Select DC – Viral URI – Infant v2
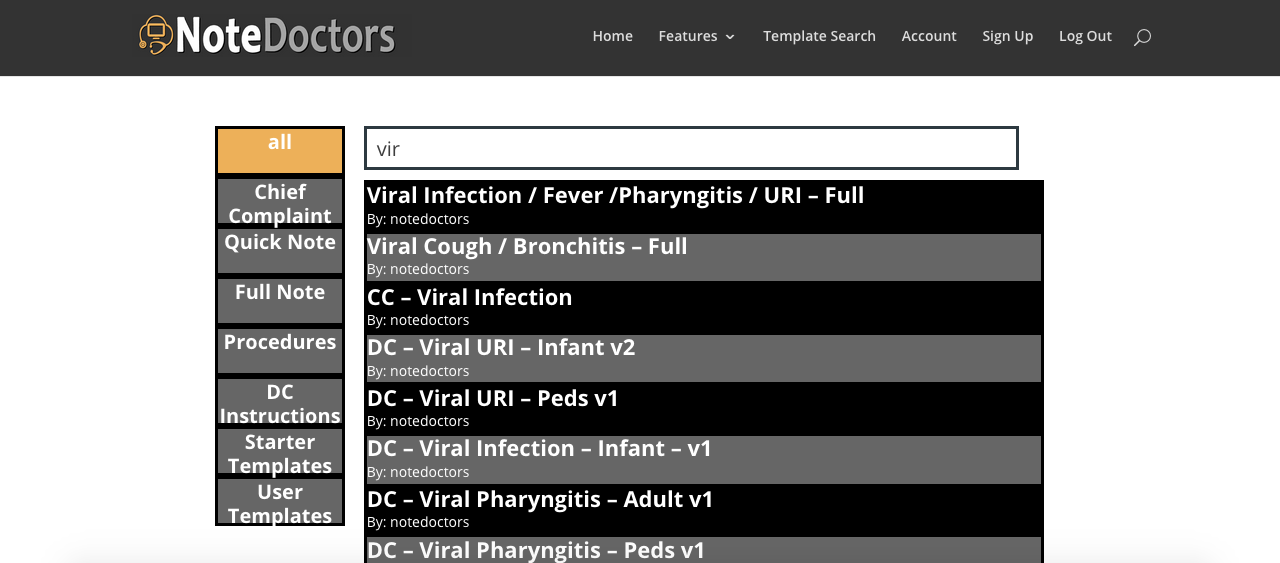The image size is (1280, 563). point(704,358)
